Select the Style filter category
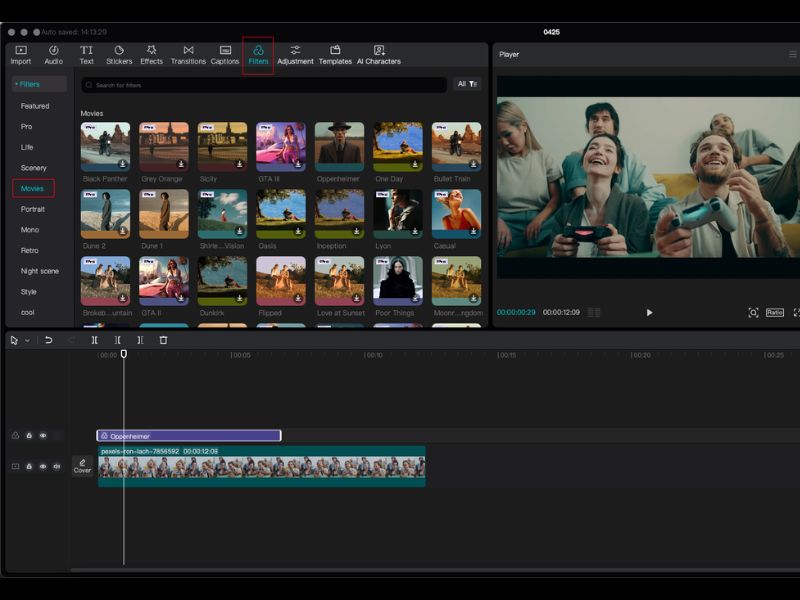This screenshot has height=600, width=800. click(x=29, y=292)
